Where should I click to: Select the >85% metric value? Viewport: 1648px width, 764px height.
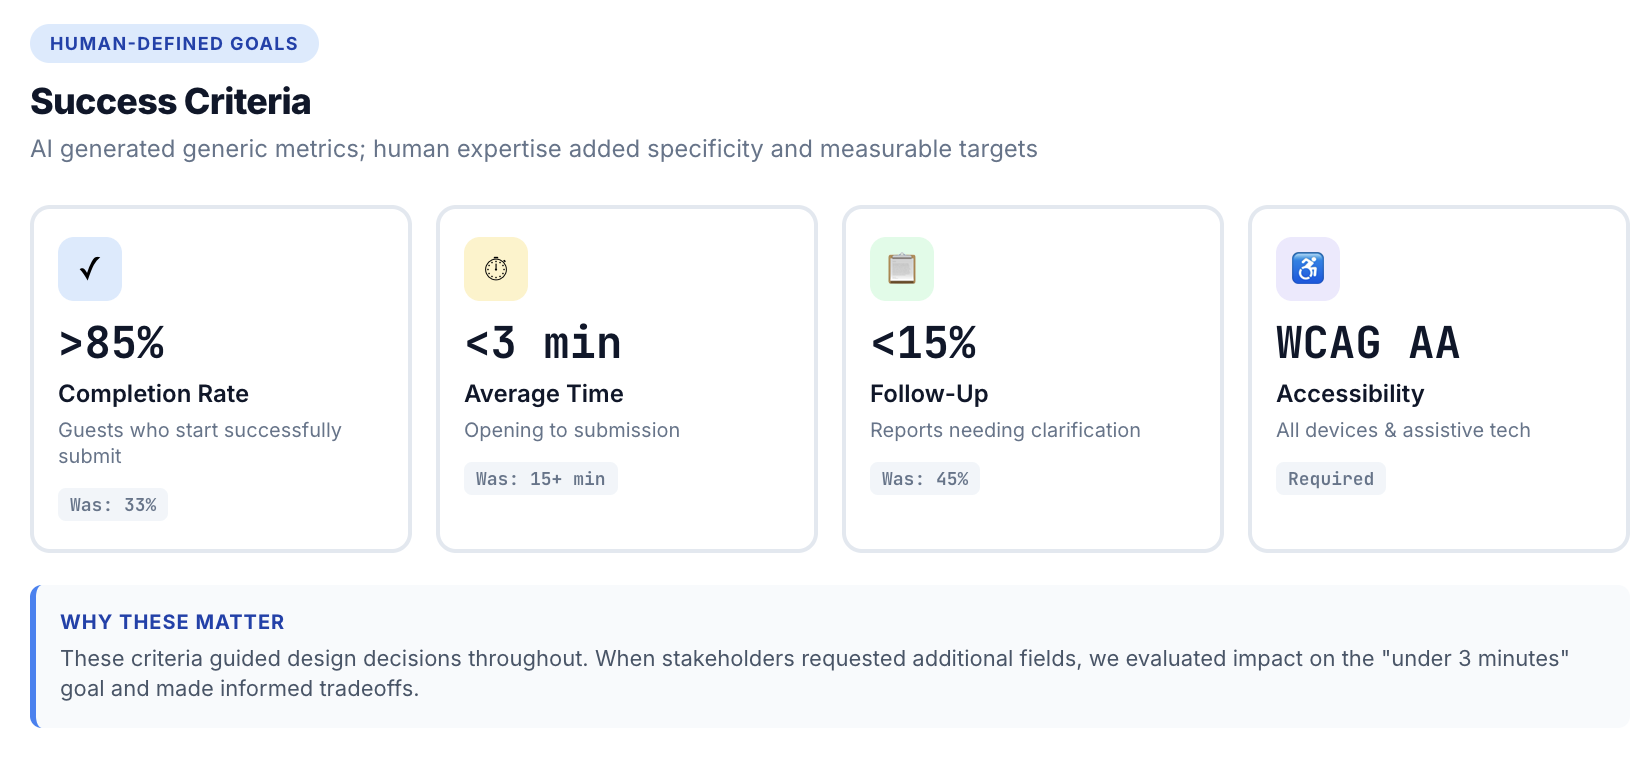pyautogui.click(x=112, y=343)
